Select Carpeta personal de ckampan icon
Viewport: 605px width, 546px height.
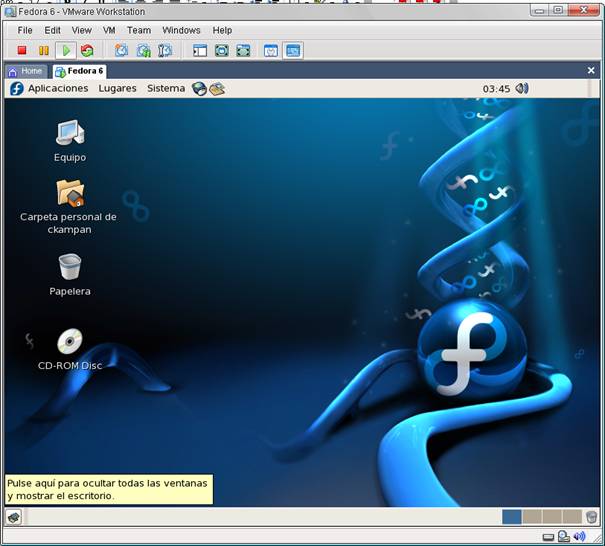tap(68, 207)
